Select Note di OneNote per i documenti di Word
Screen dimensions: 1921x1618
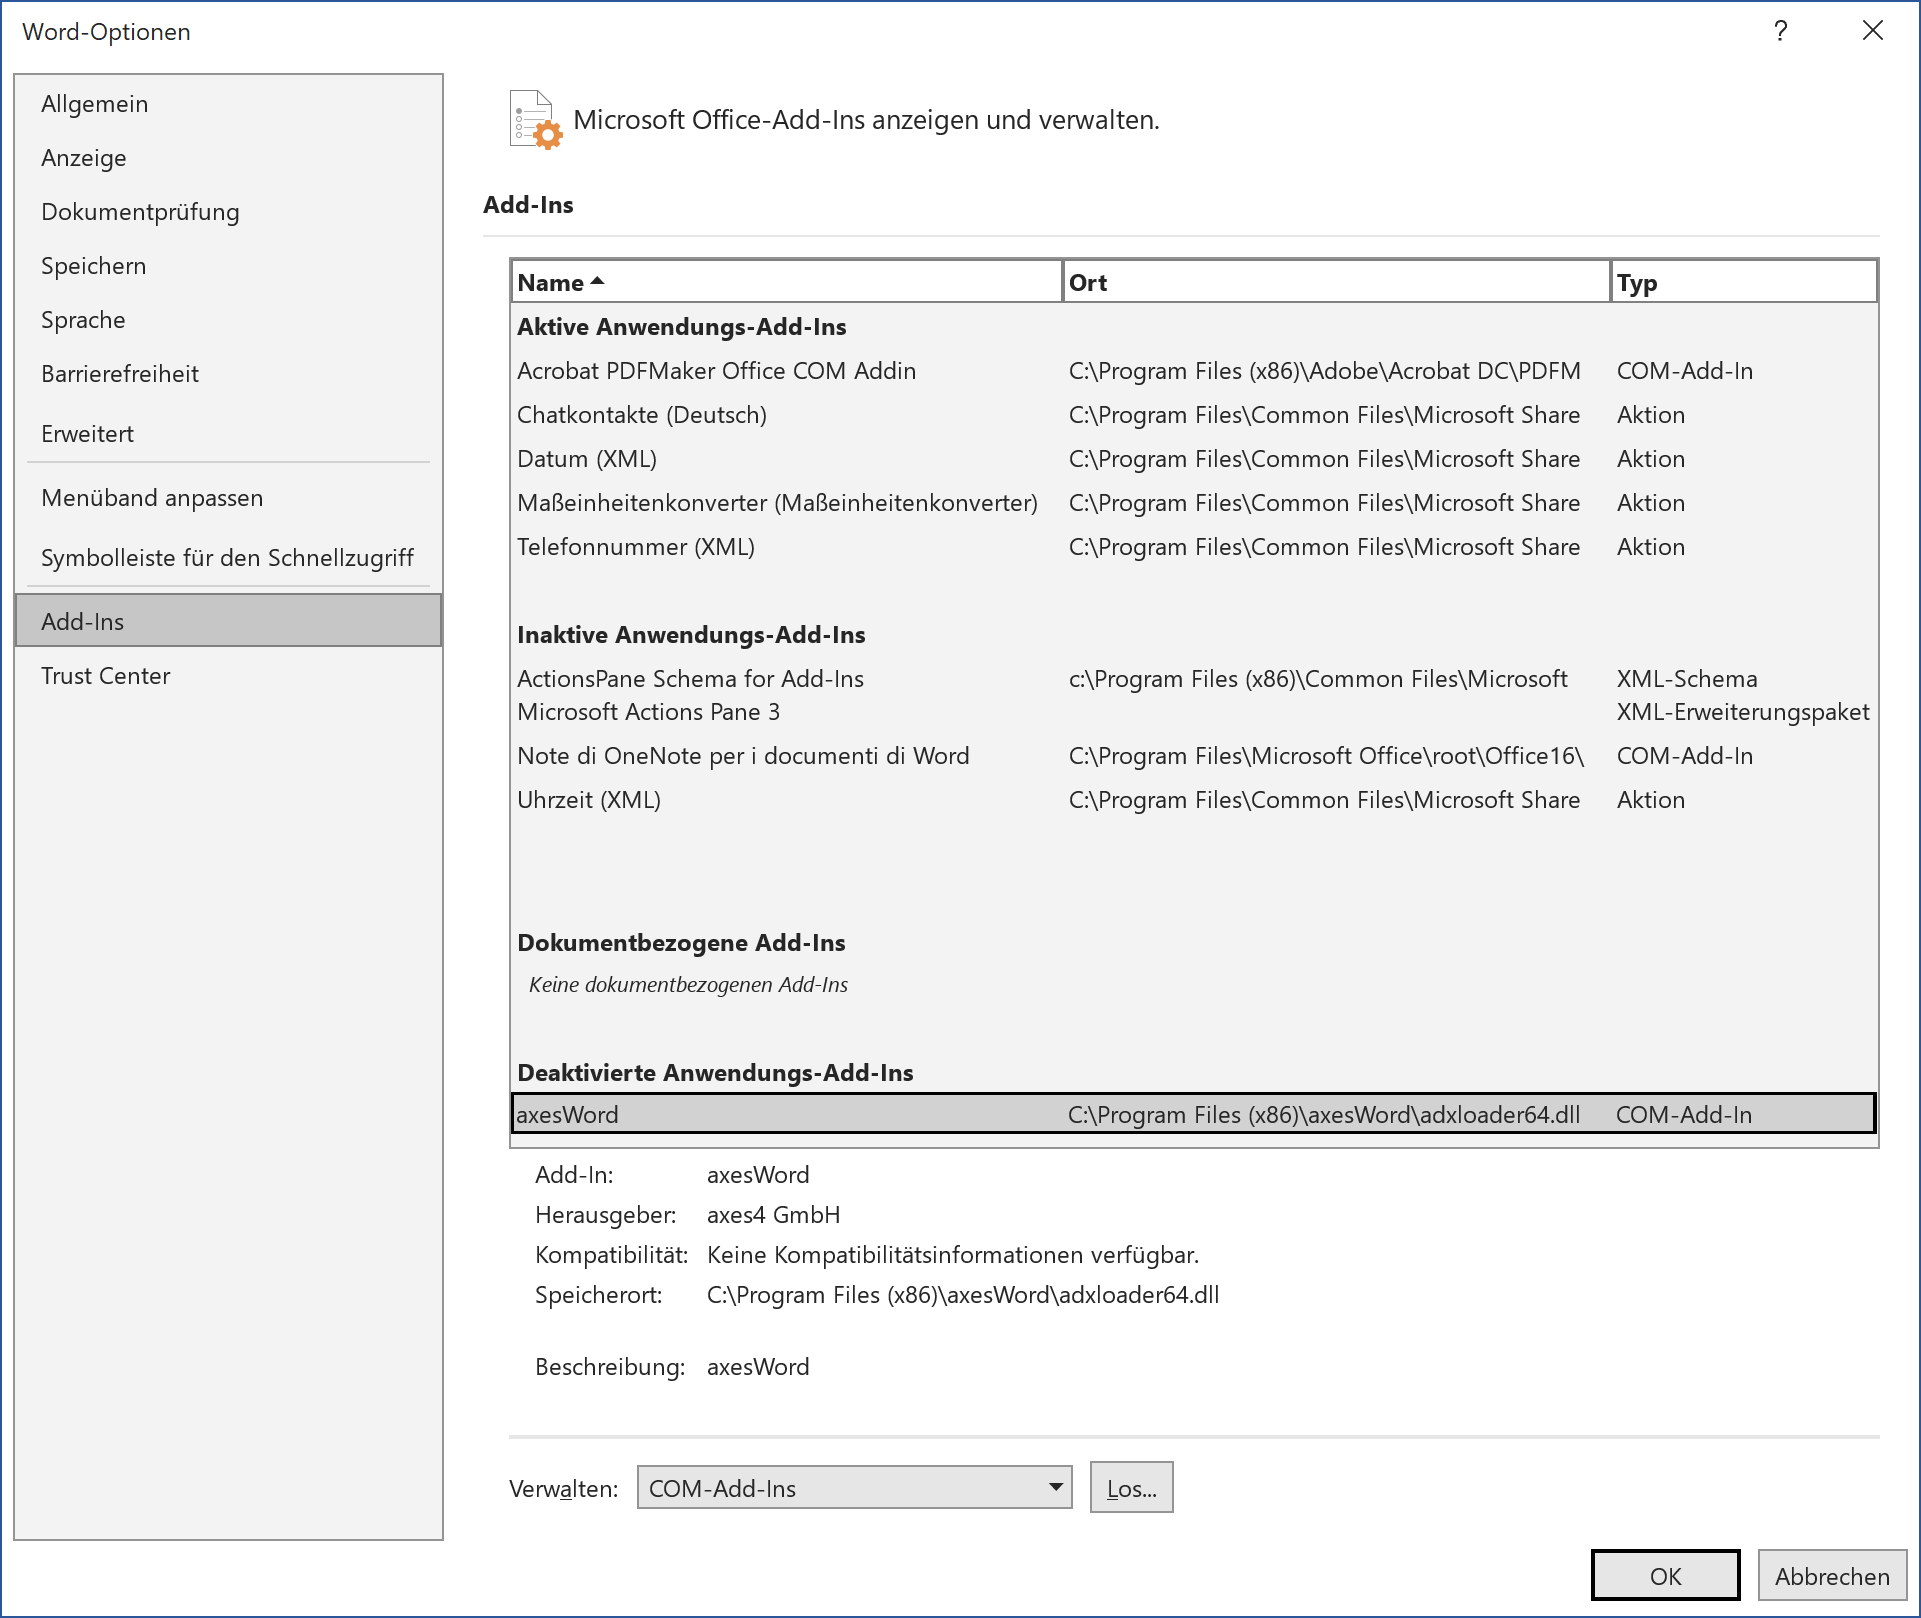tap(1194, 756)
